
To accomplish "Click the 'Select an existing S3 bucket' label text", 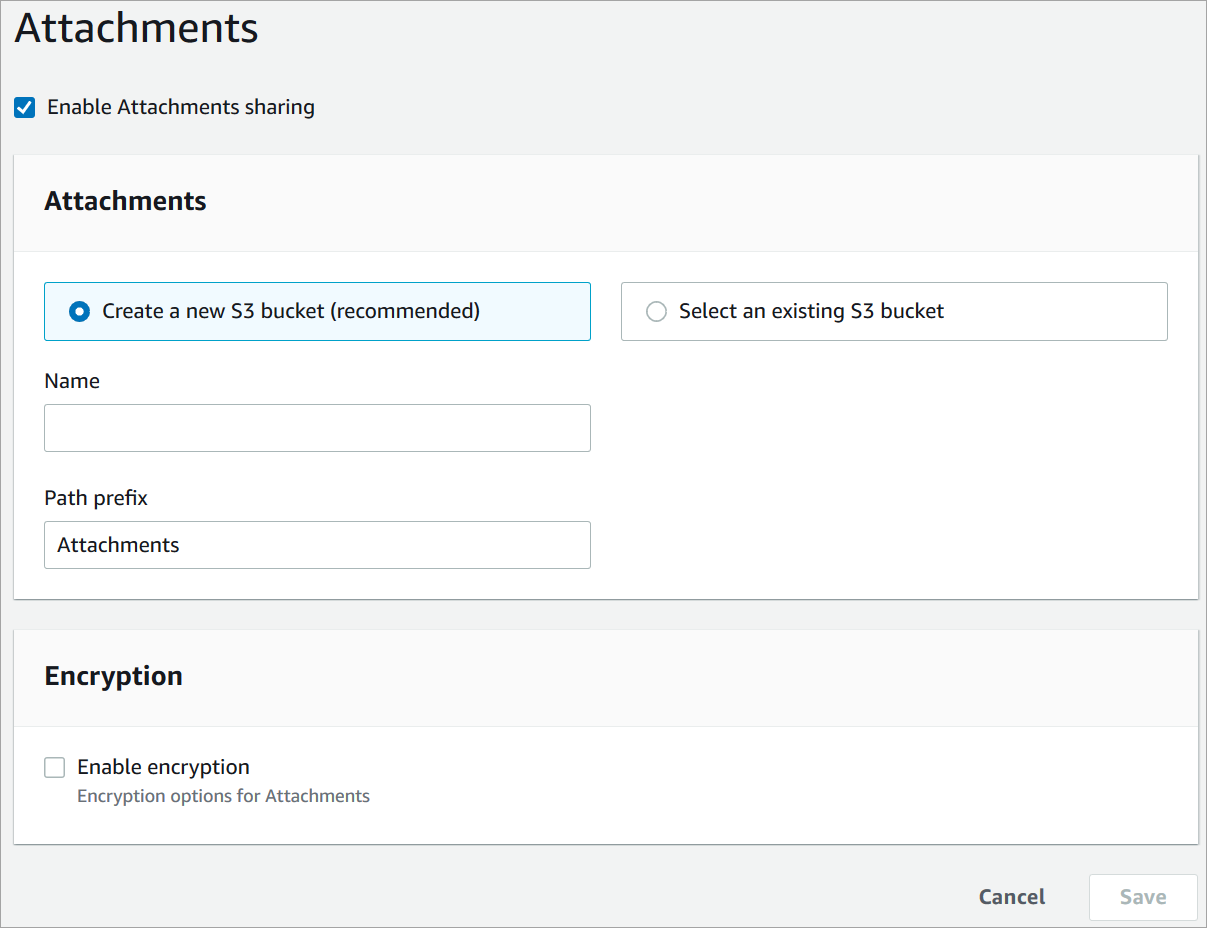I will (x=811, y=311).
